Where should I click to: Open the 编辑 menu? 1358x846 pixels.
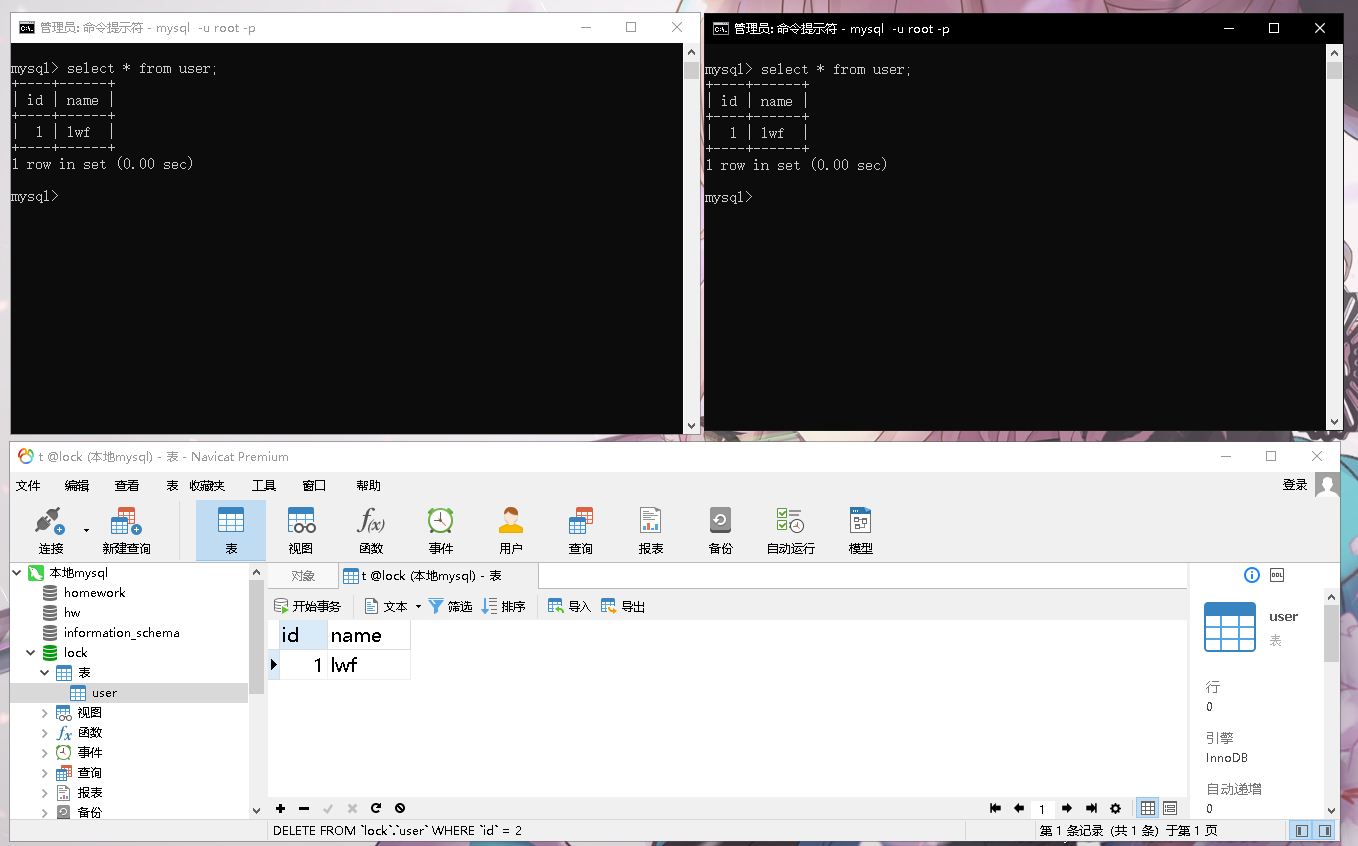[77, 485]
